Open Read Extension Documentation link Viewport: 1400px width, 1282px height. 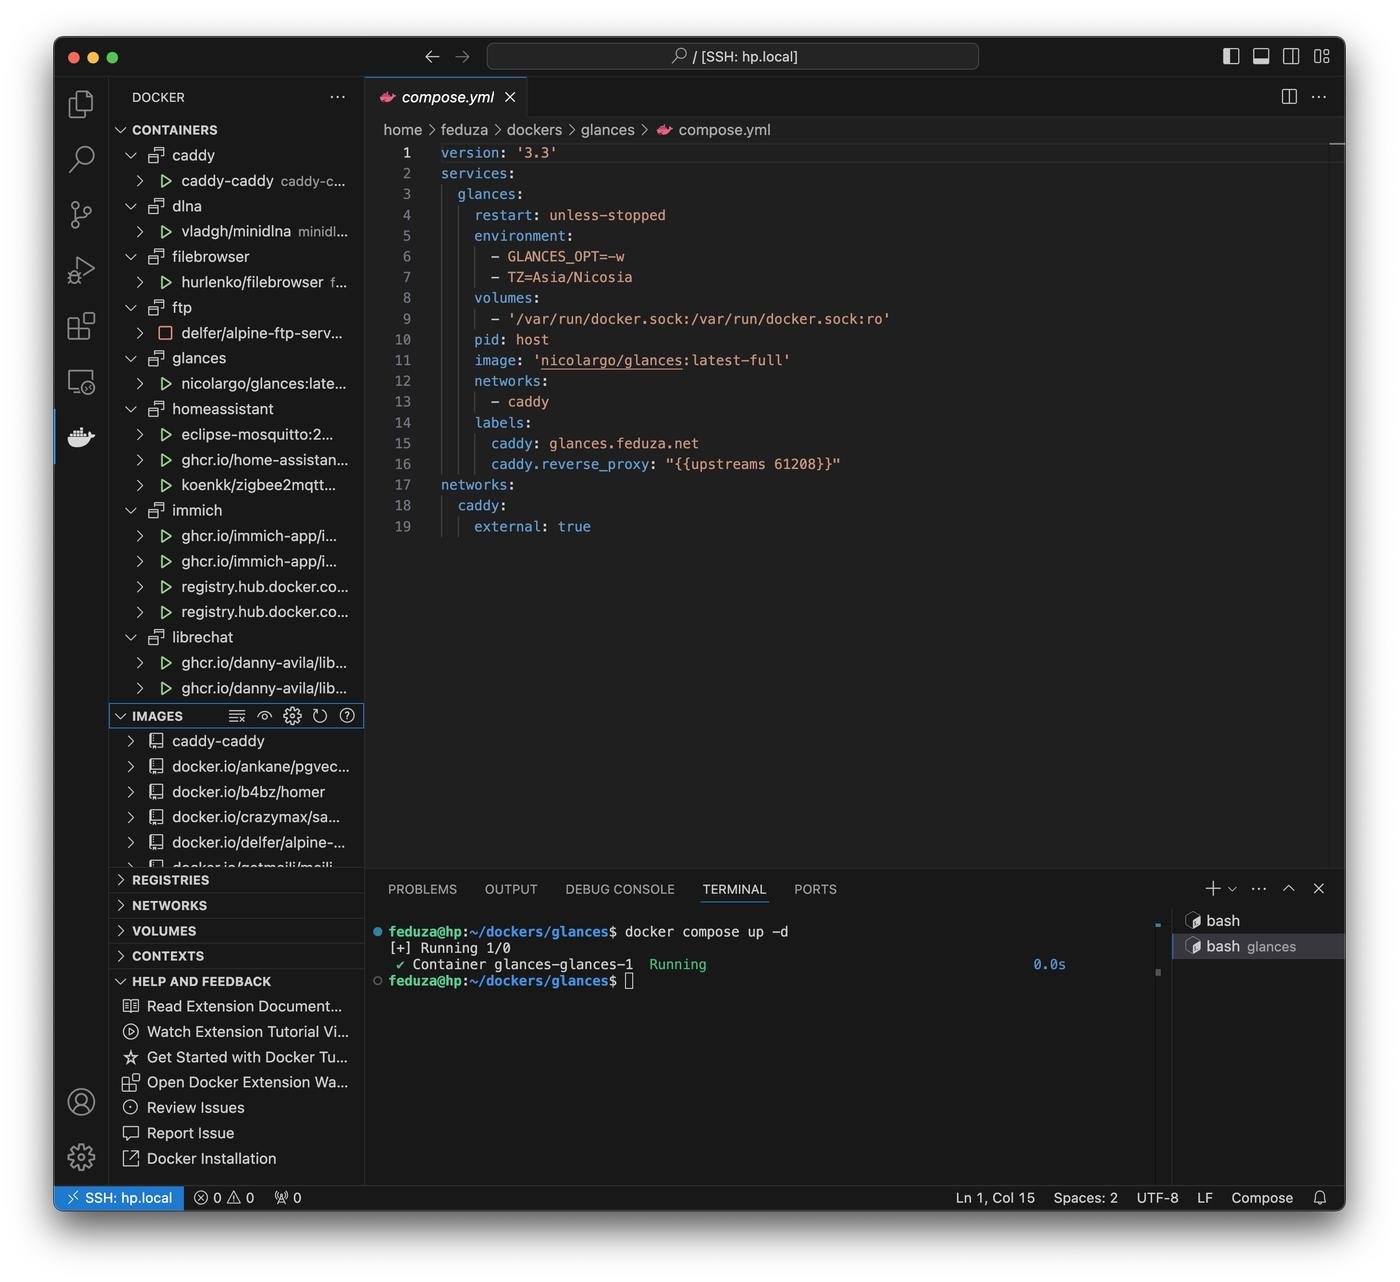(243, 1006)
